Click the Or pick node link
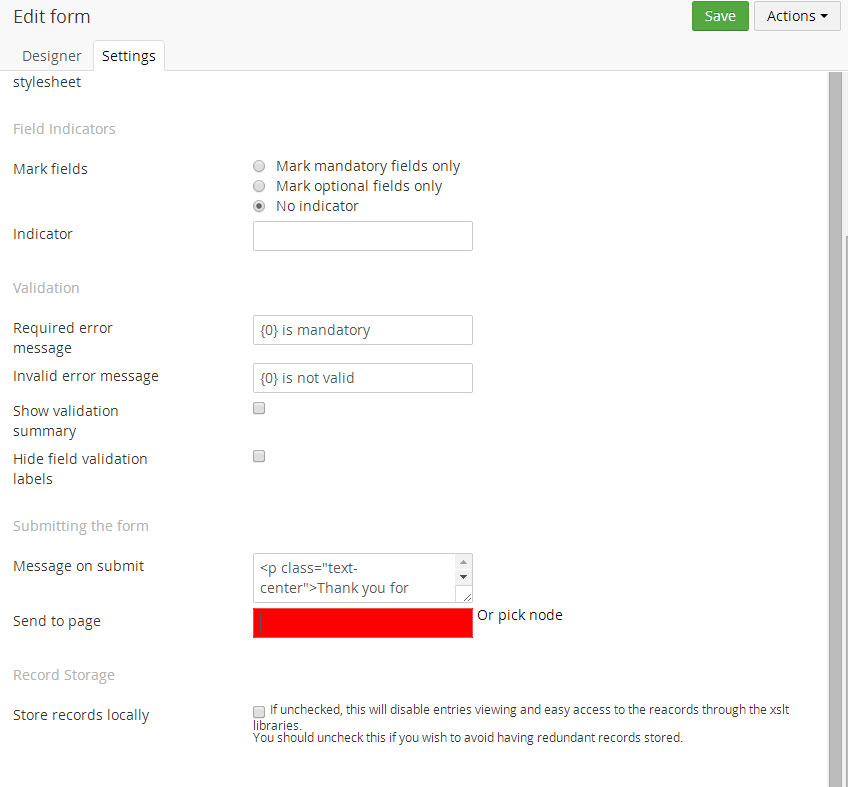848x787 pixels. pyautogui.click(x=520, y=615)
